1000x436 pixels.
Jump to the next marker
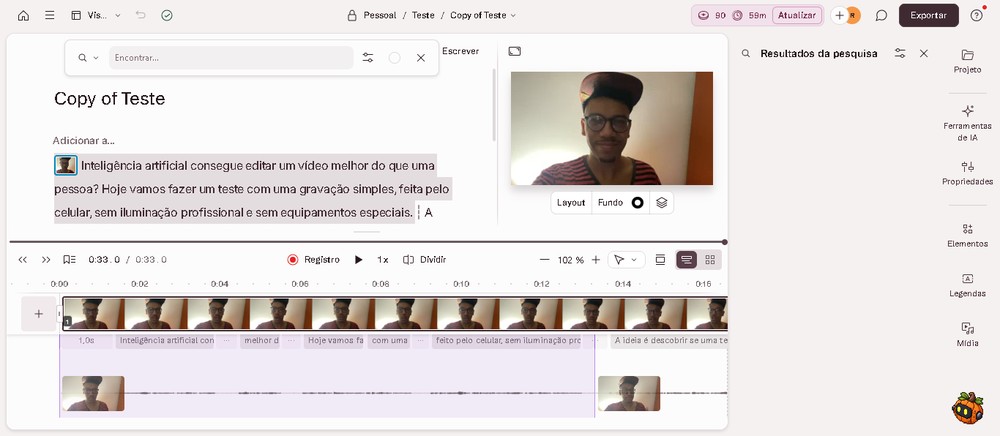pyautogui.click(x=46, y=259)
